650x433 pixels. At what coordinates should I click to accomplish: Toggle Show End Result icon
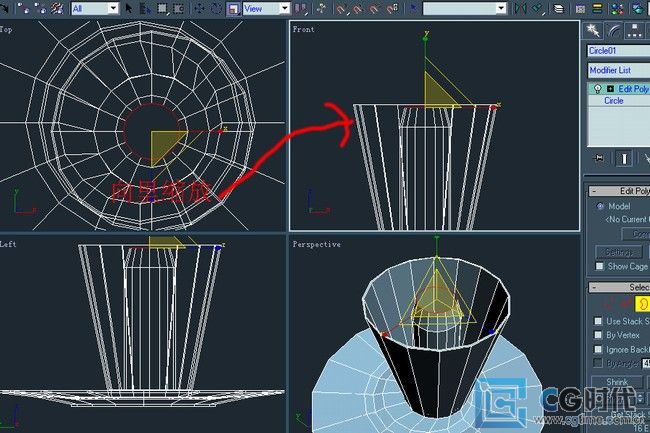[623, 158]
